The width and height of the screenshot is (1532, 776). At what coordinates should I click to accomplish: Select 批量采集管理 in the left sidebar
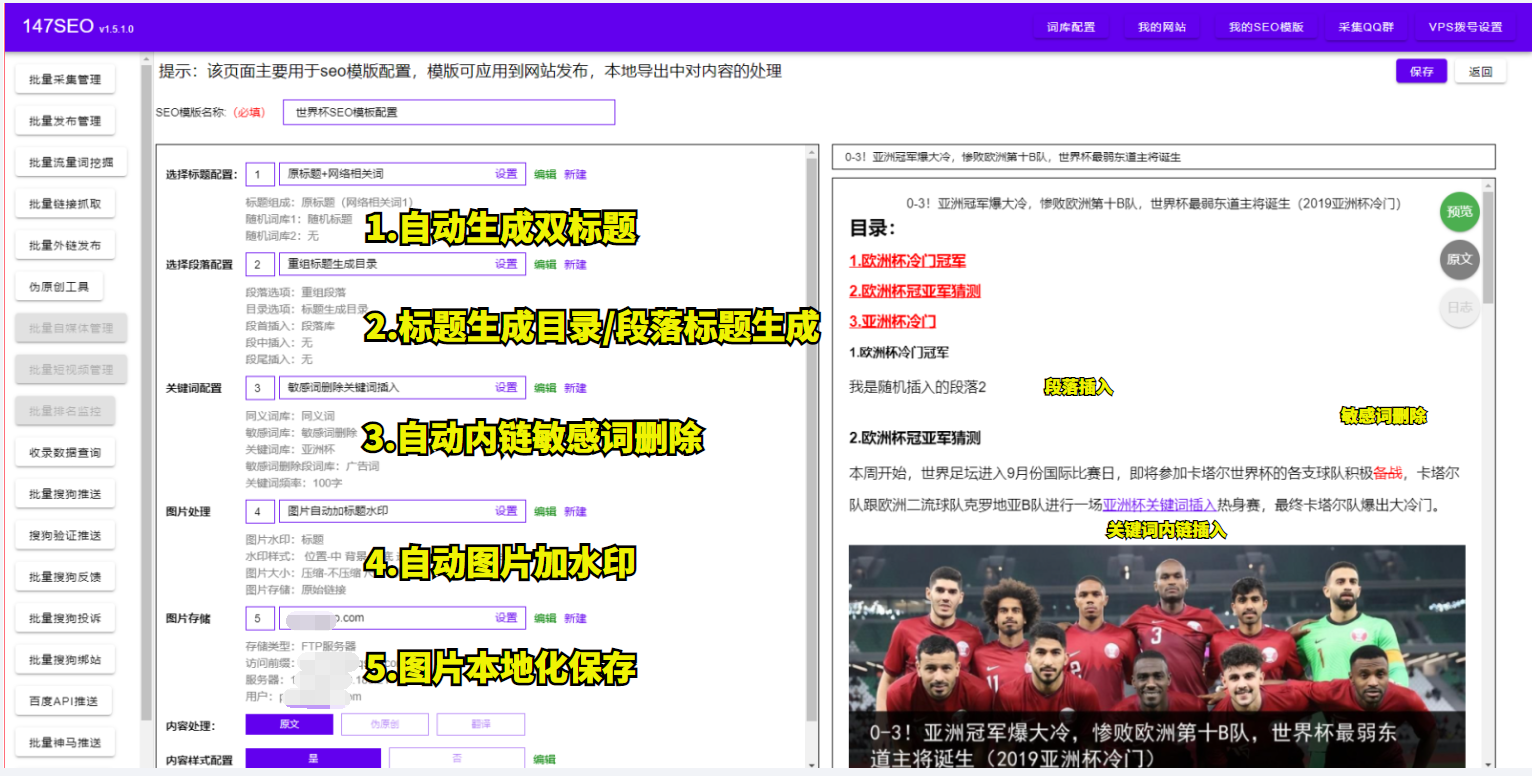pyautogui.click(x=64, y=78)
